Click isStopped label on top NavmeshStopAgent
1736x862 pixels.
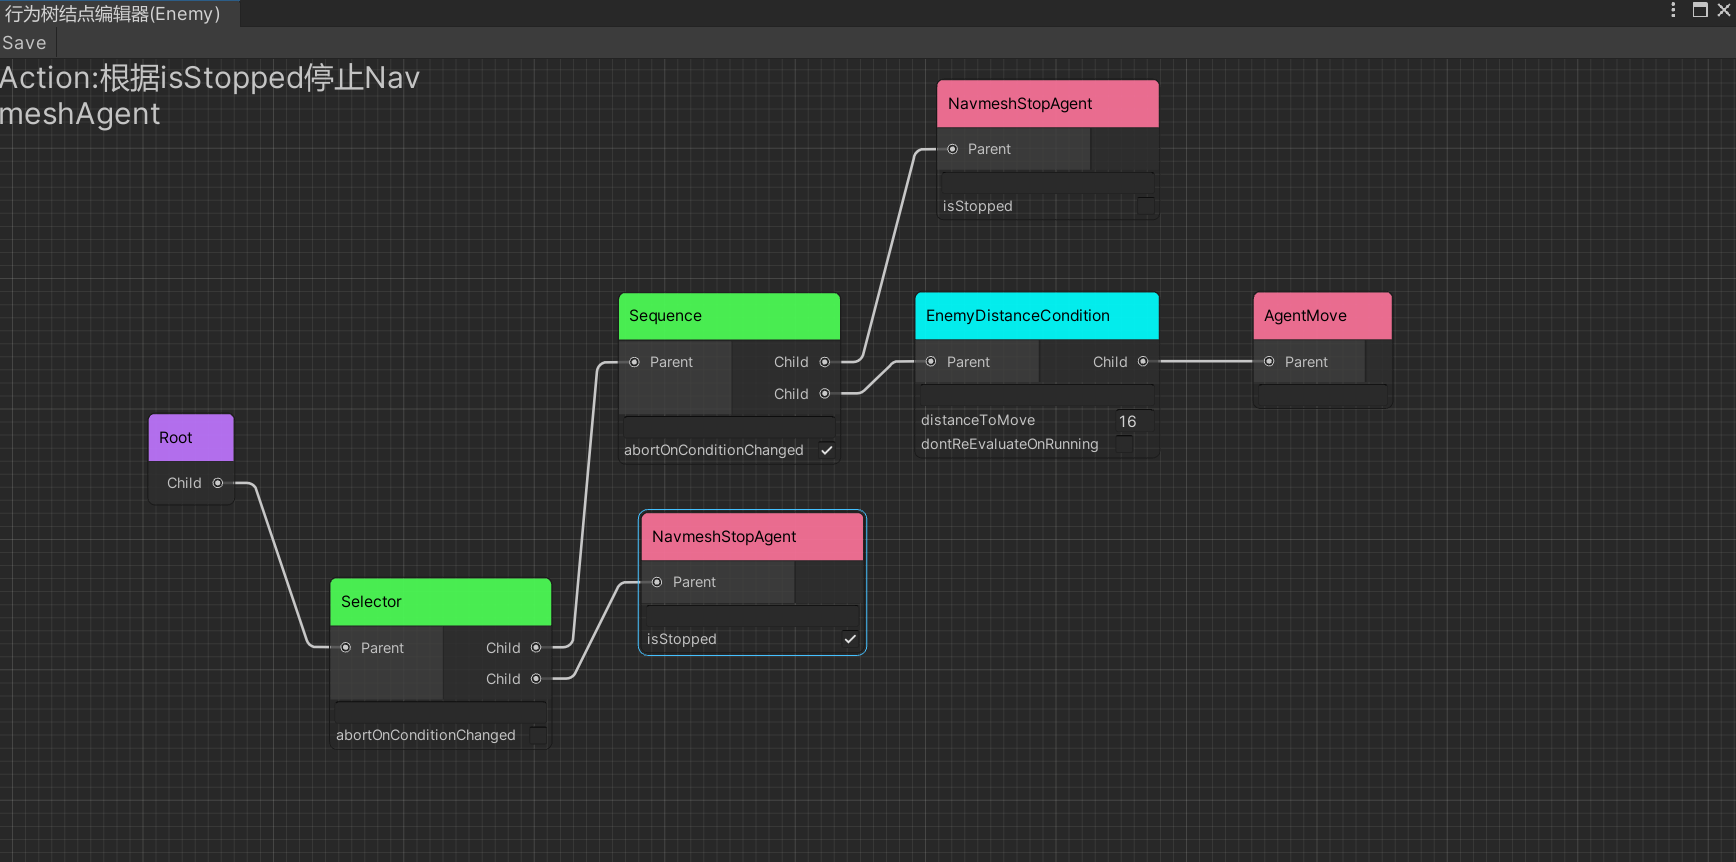pos(978,206)
